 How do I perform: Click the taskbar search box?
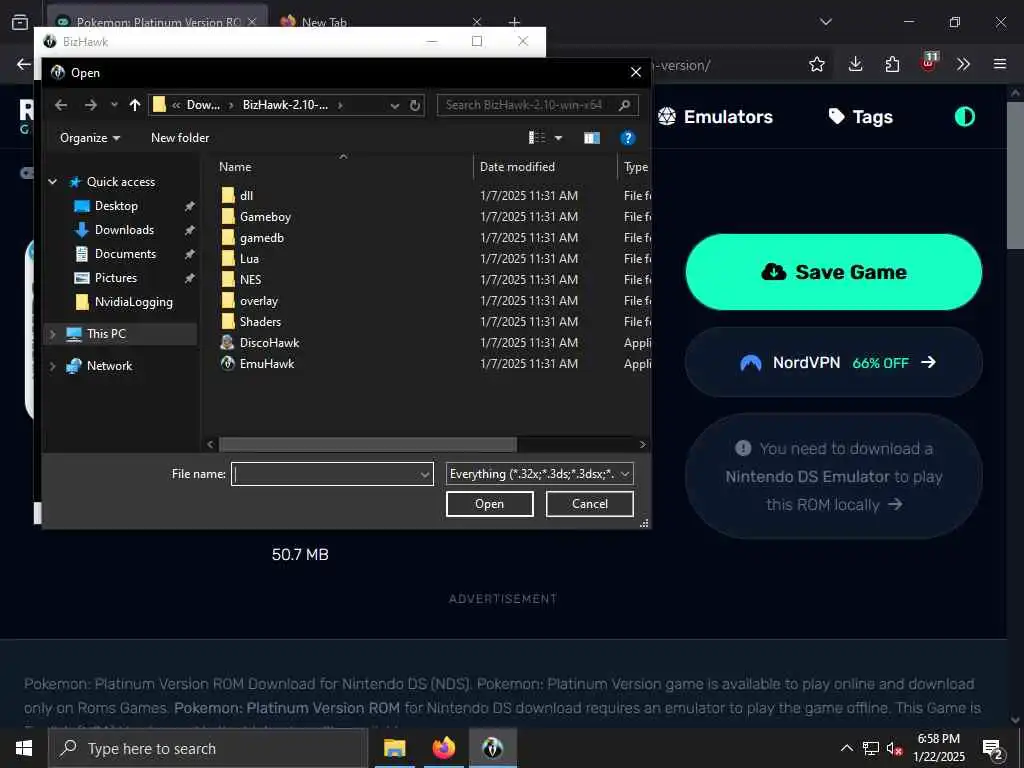point(208,748)
